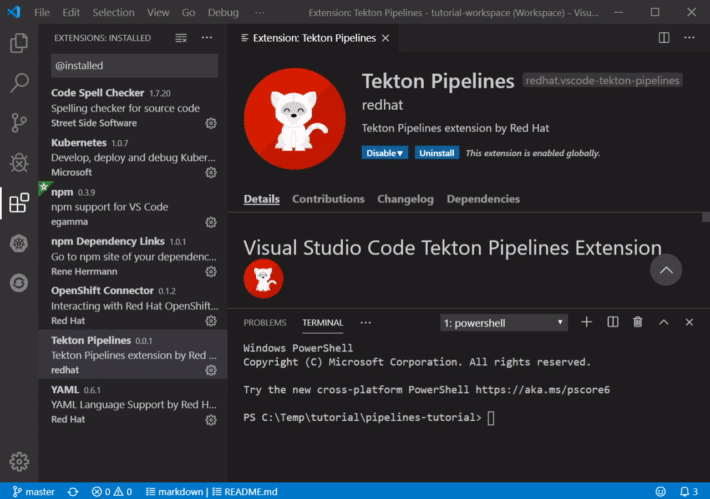This screenshot has width=710, height=499.
Task: Switch to the Changelog tab
Action: (x=405, y=199)
